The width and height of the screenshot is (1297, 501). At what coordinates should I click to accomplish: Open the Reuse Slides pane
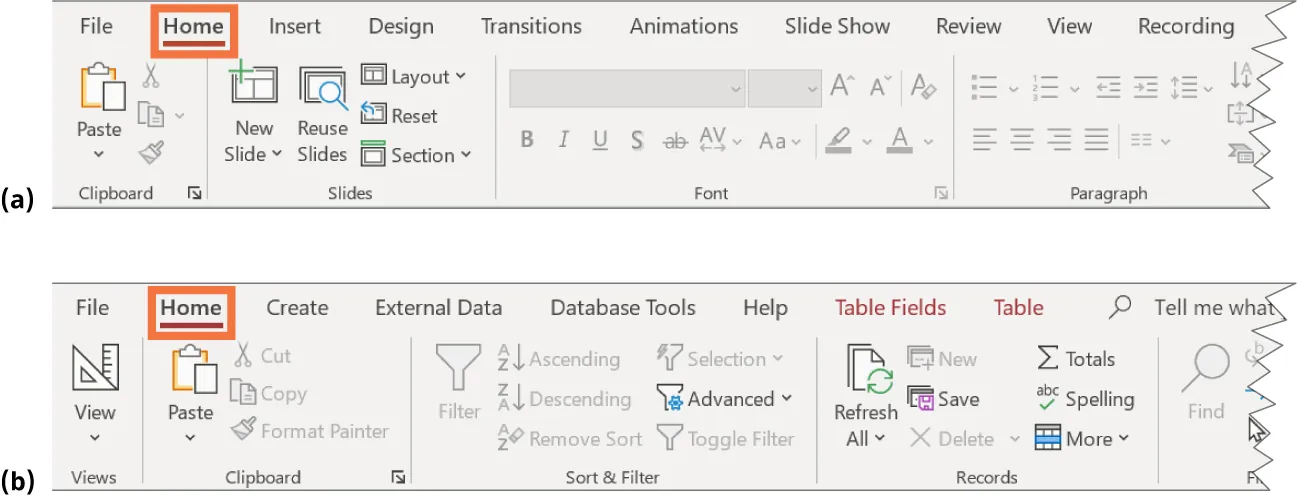[322, 89]
